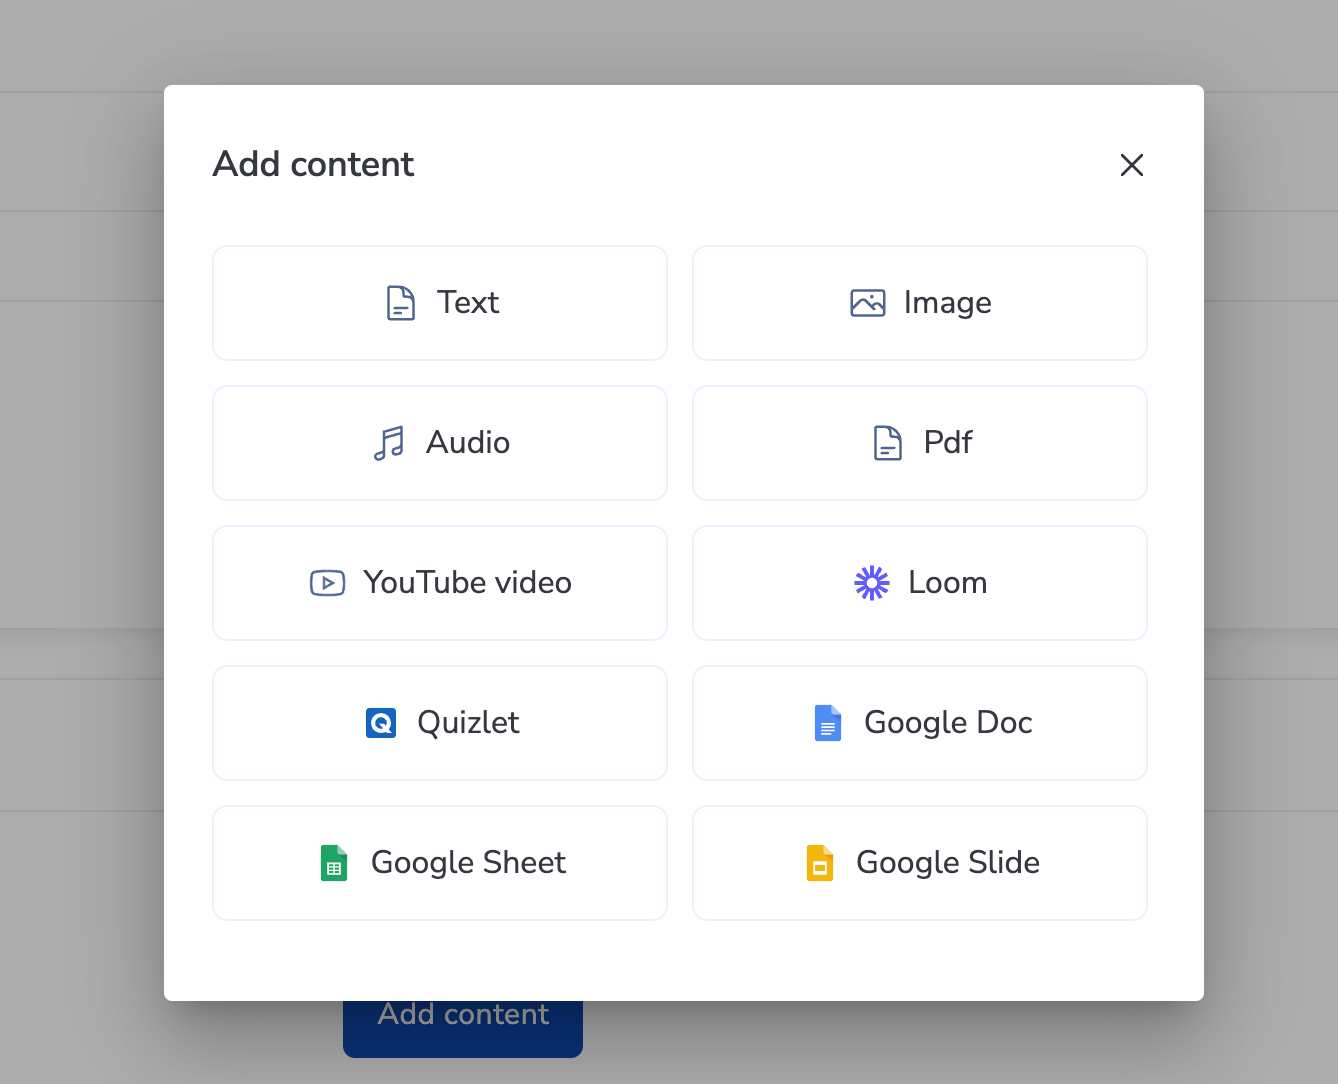Add a Loom recording
Screen dimensions: 1338x1084
point(919,583)
